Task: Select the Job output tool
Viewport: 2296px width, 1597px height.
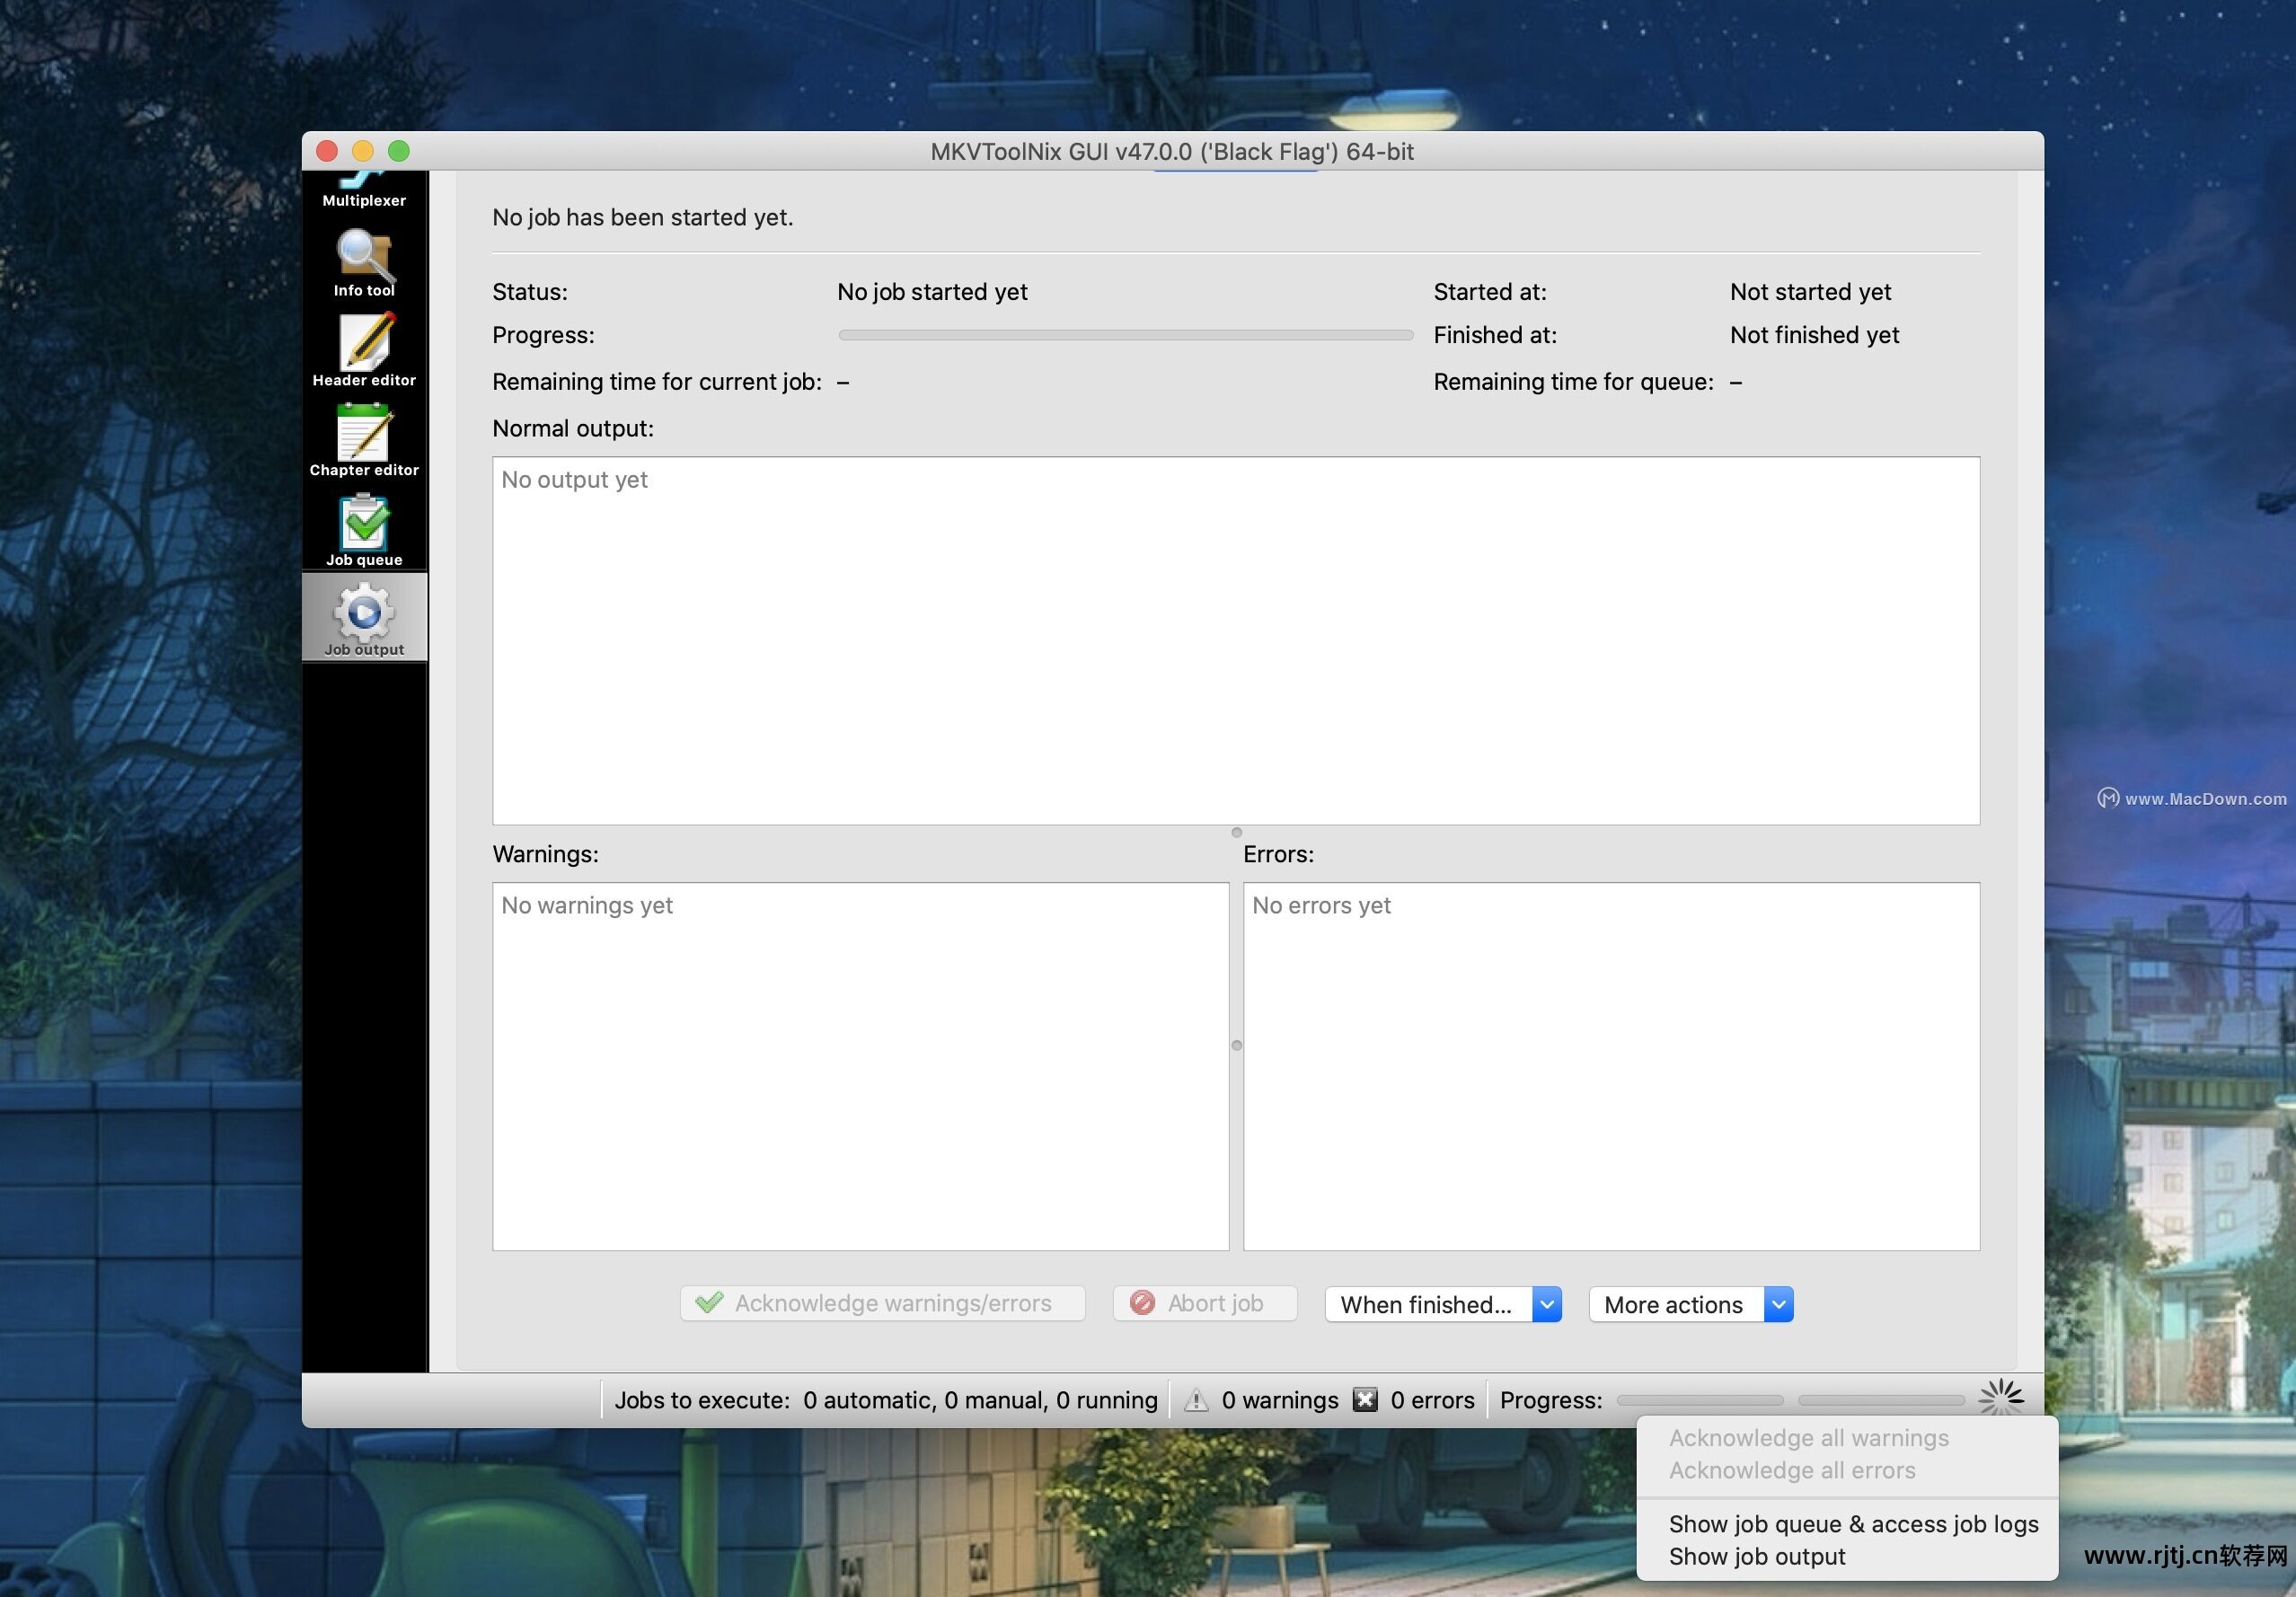Action: tap(364, 618)
